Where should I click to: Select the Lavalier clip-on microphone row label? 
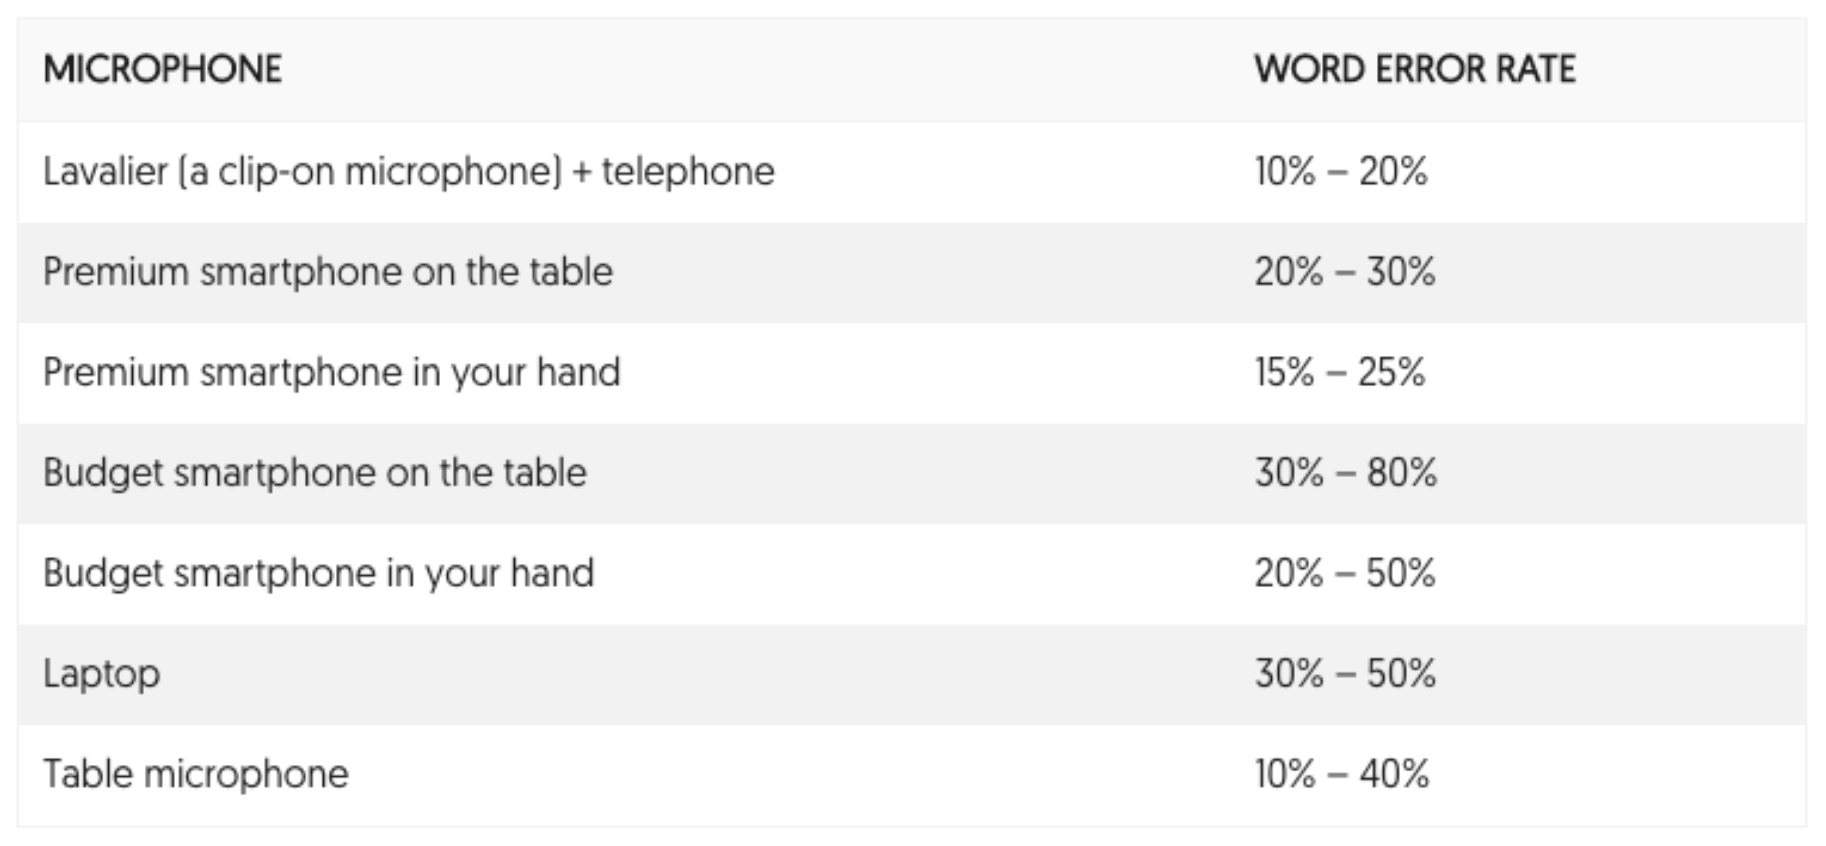click(x=408, y=172)
